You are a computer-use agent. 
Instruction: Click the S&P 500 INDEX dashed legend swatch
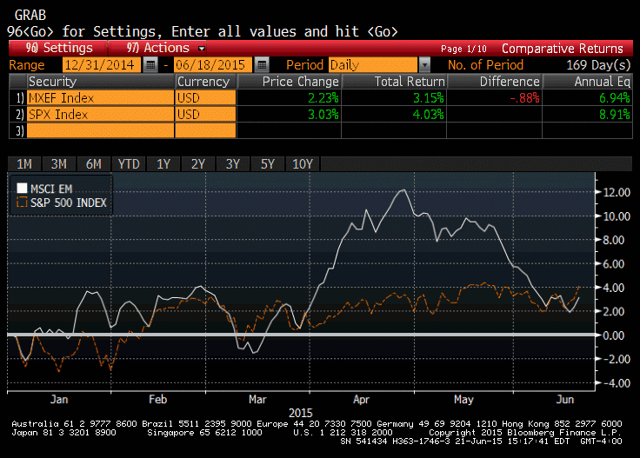(x=22, y=202)
